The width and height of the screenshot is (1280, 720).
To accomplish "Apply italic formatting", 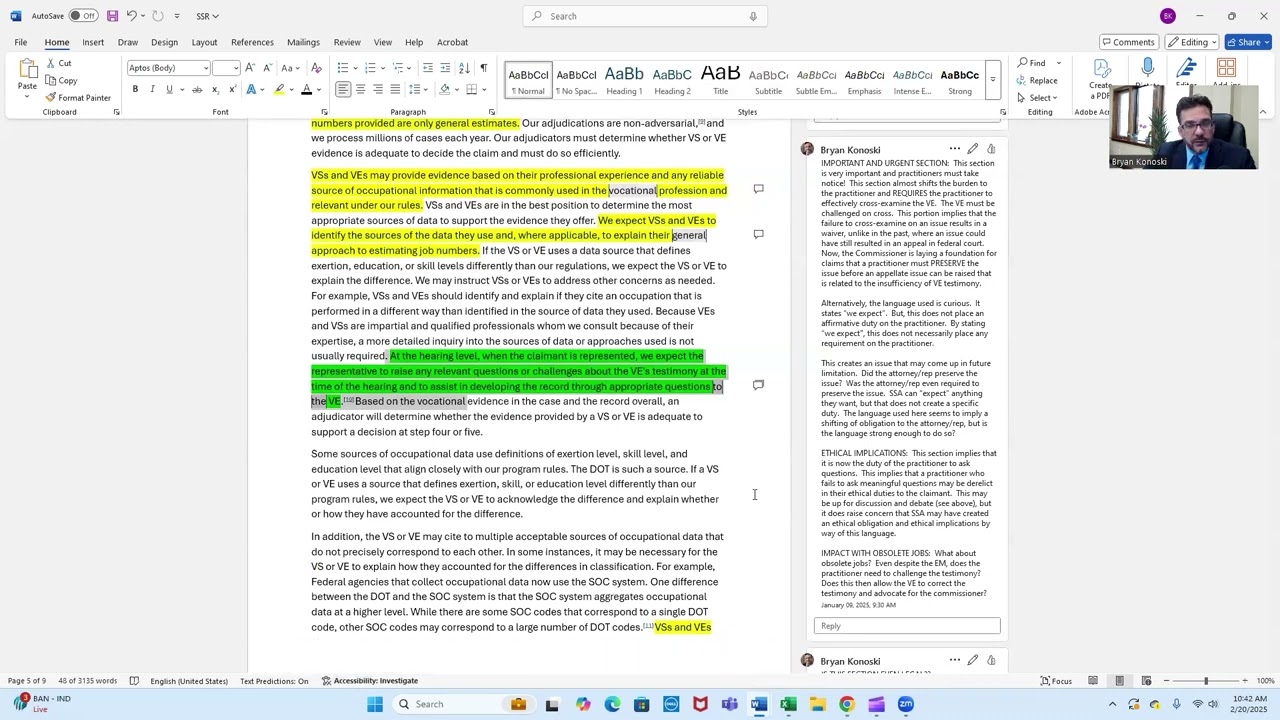I will point(152,90).
